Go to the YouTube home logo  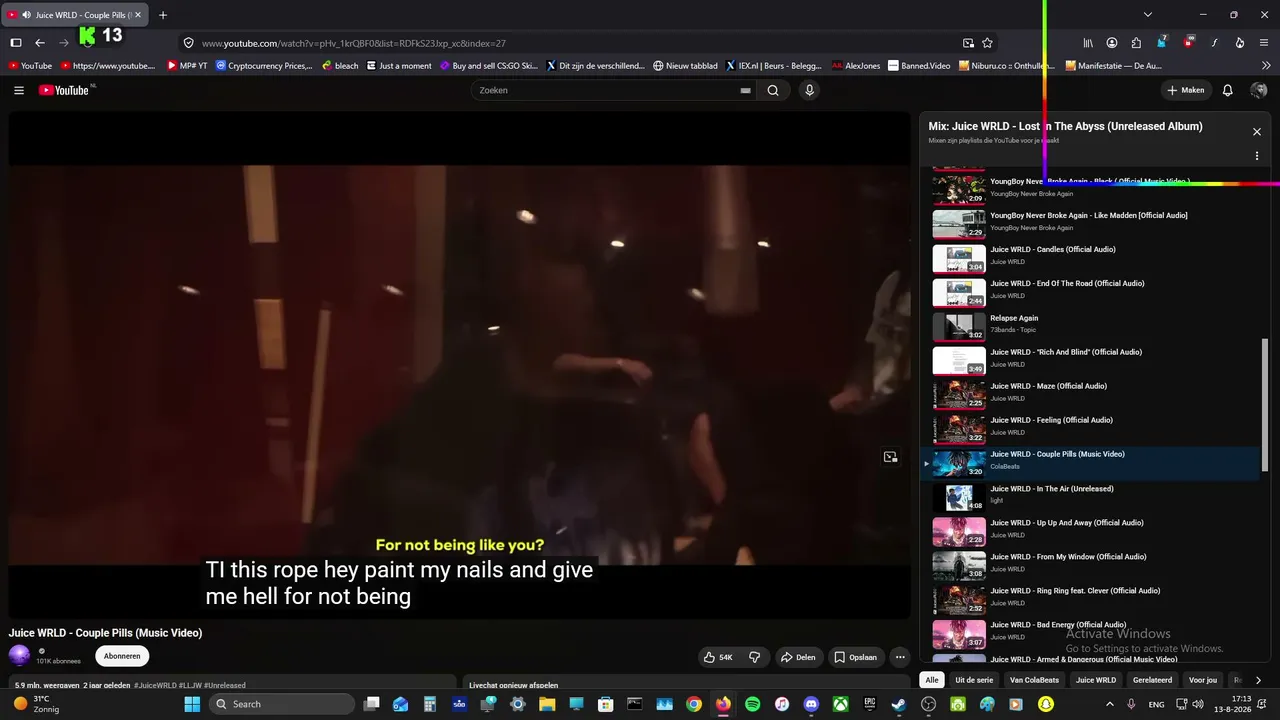click(66, 90)
